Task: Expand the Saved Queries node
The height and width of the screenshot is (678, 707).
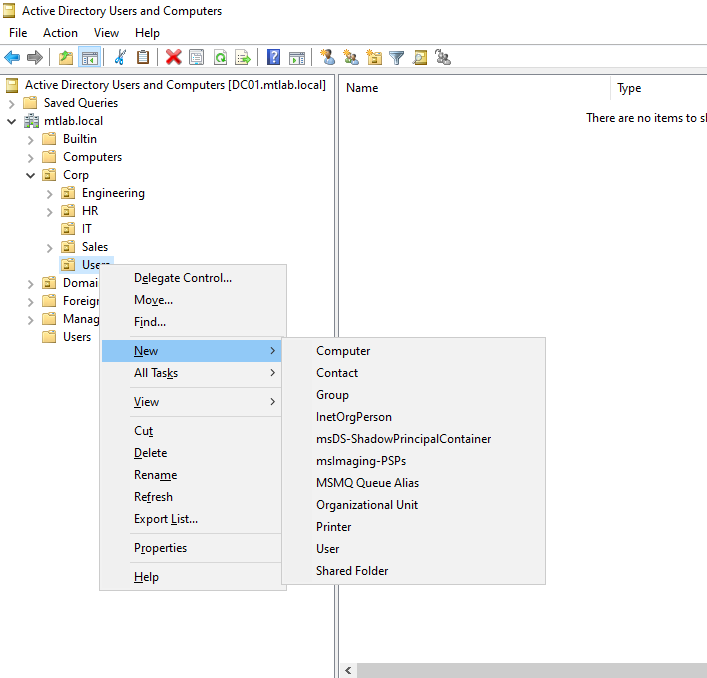Action: tap(12, 104)
